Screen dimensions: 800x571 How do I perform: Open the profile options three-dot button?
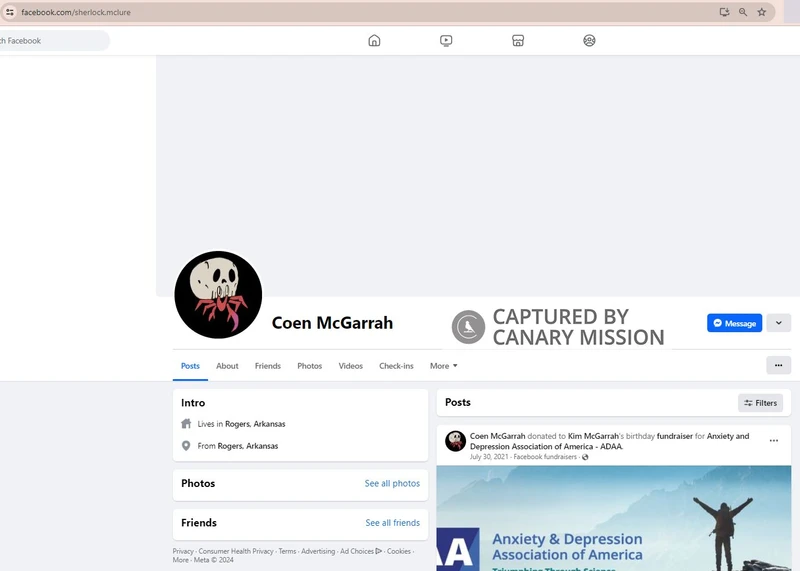tap(779, 365)
